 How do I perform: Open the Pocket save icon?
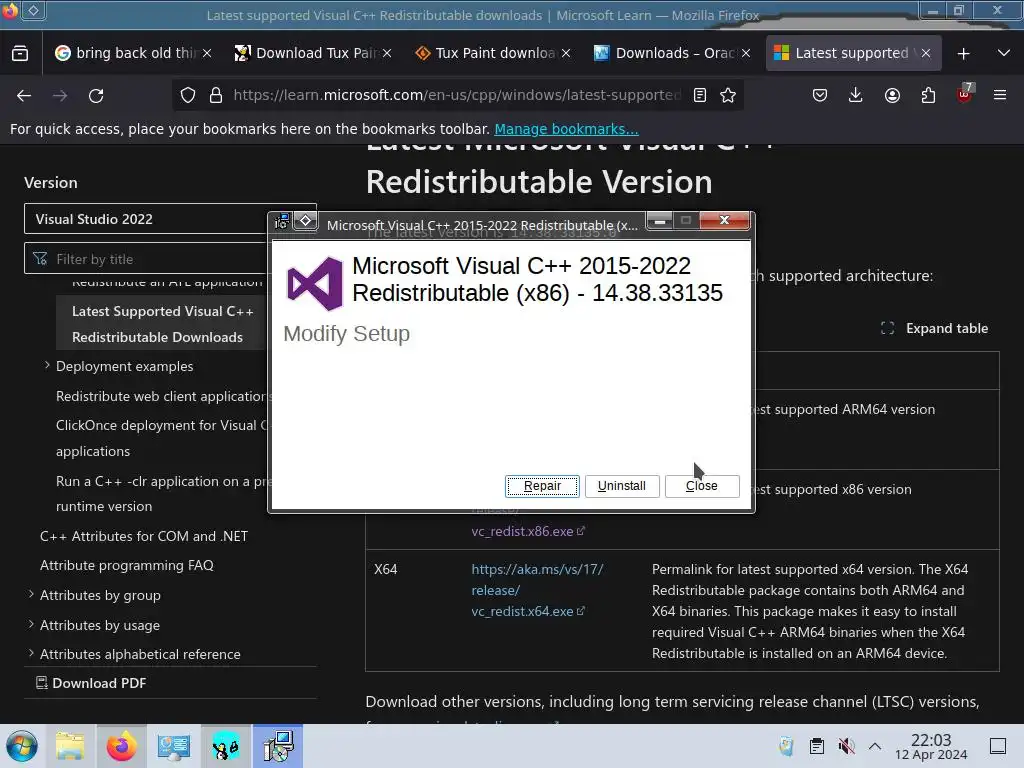coord(820,95)
